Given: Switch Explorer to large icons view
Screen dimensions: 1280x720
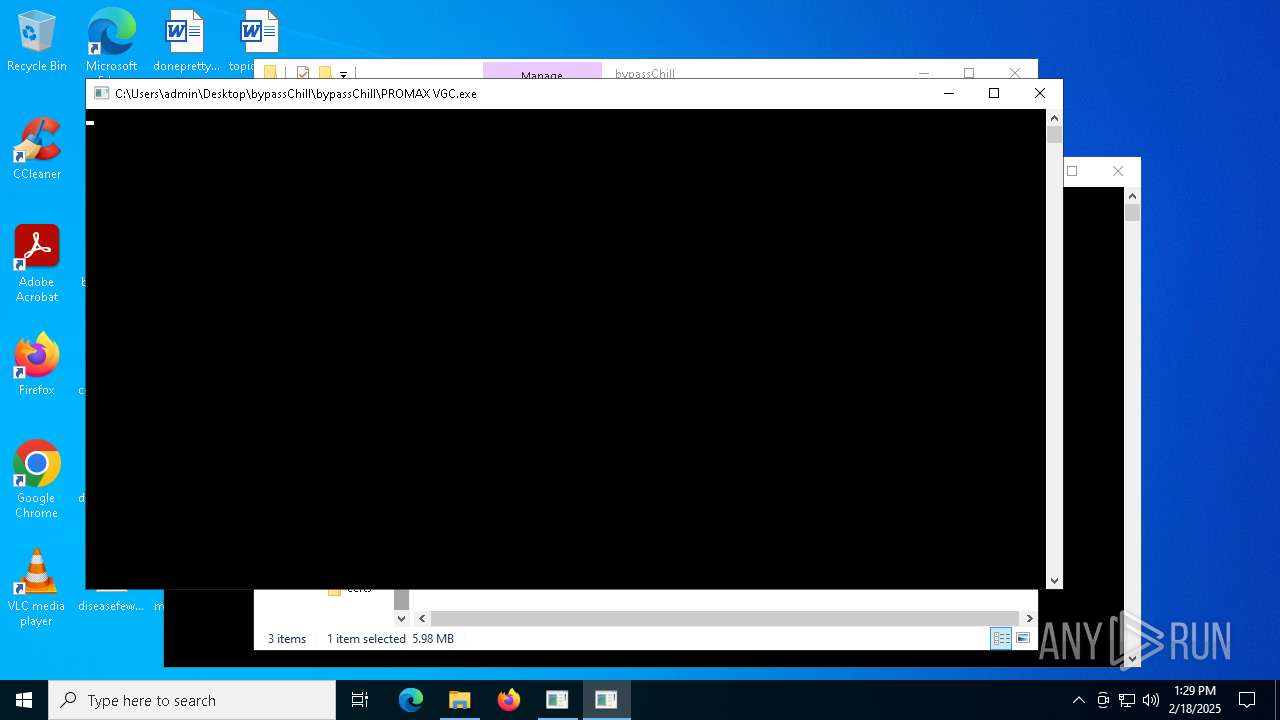Looking at the screenshot, I should pyautogui.click(x=1023, y=638).
